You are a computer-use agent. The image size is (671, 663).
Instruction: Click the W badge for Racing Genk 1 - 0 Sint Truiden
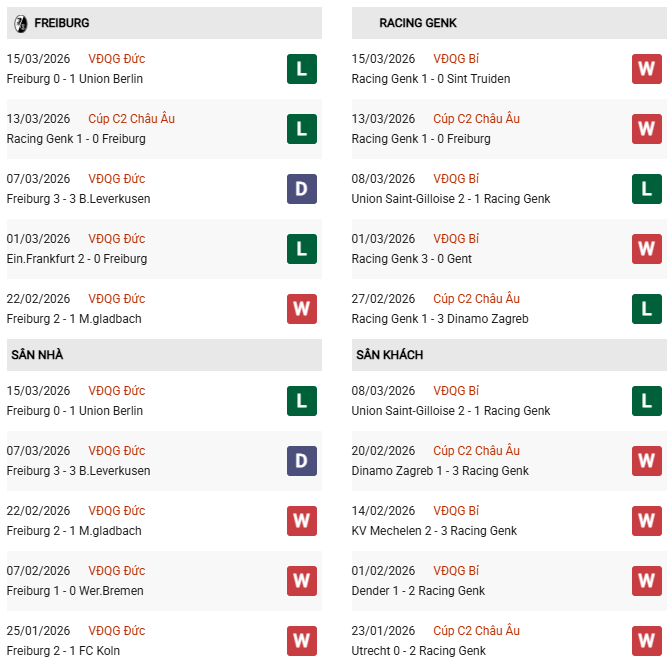tap(646, 69)
